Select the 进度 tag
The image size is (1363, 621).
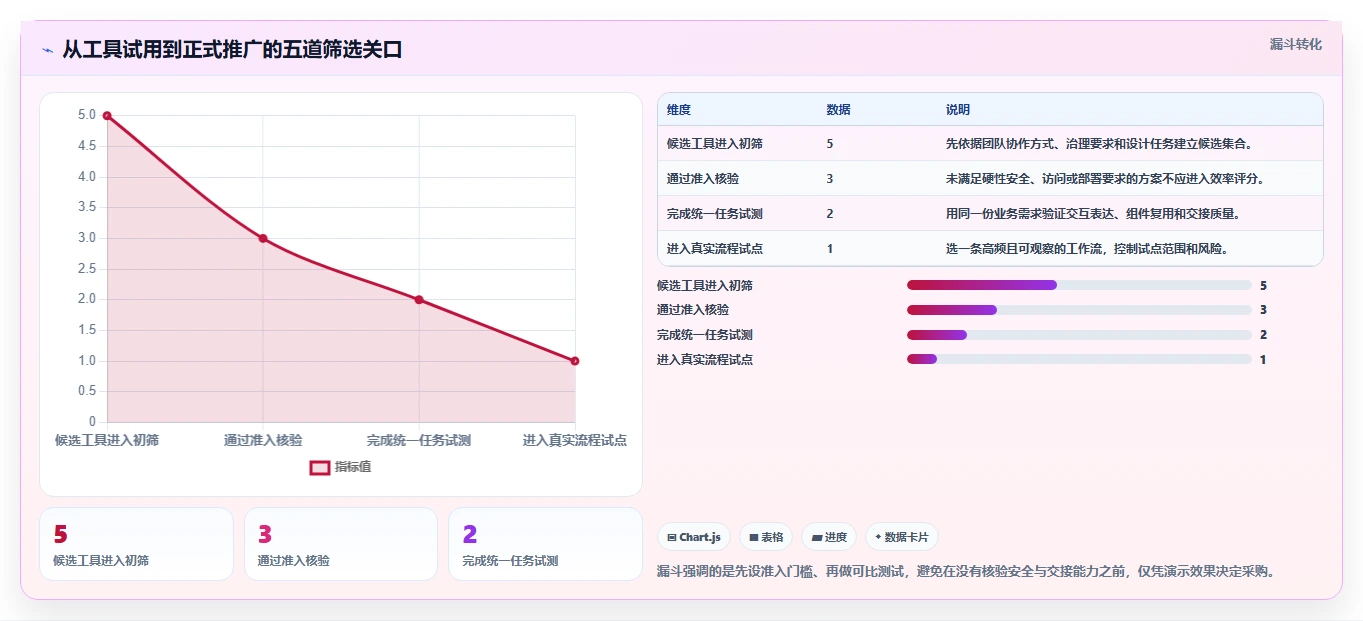click(x=829, y=537)
